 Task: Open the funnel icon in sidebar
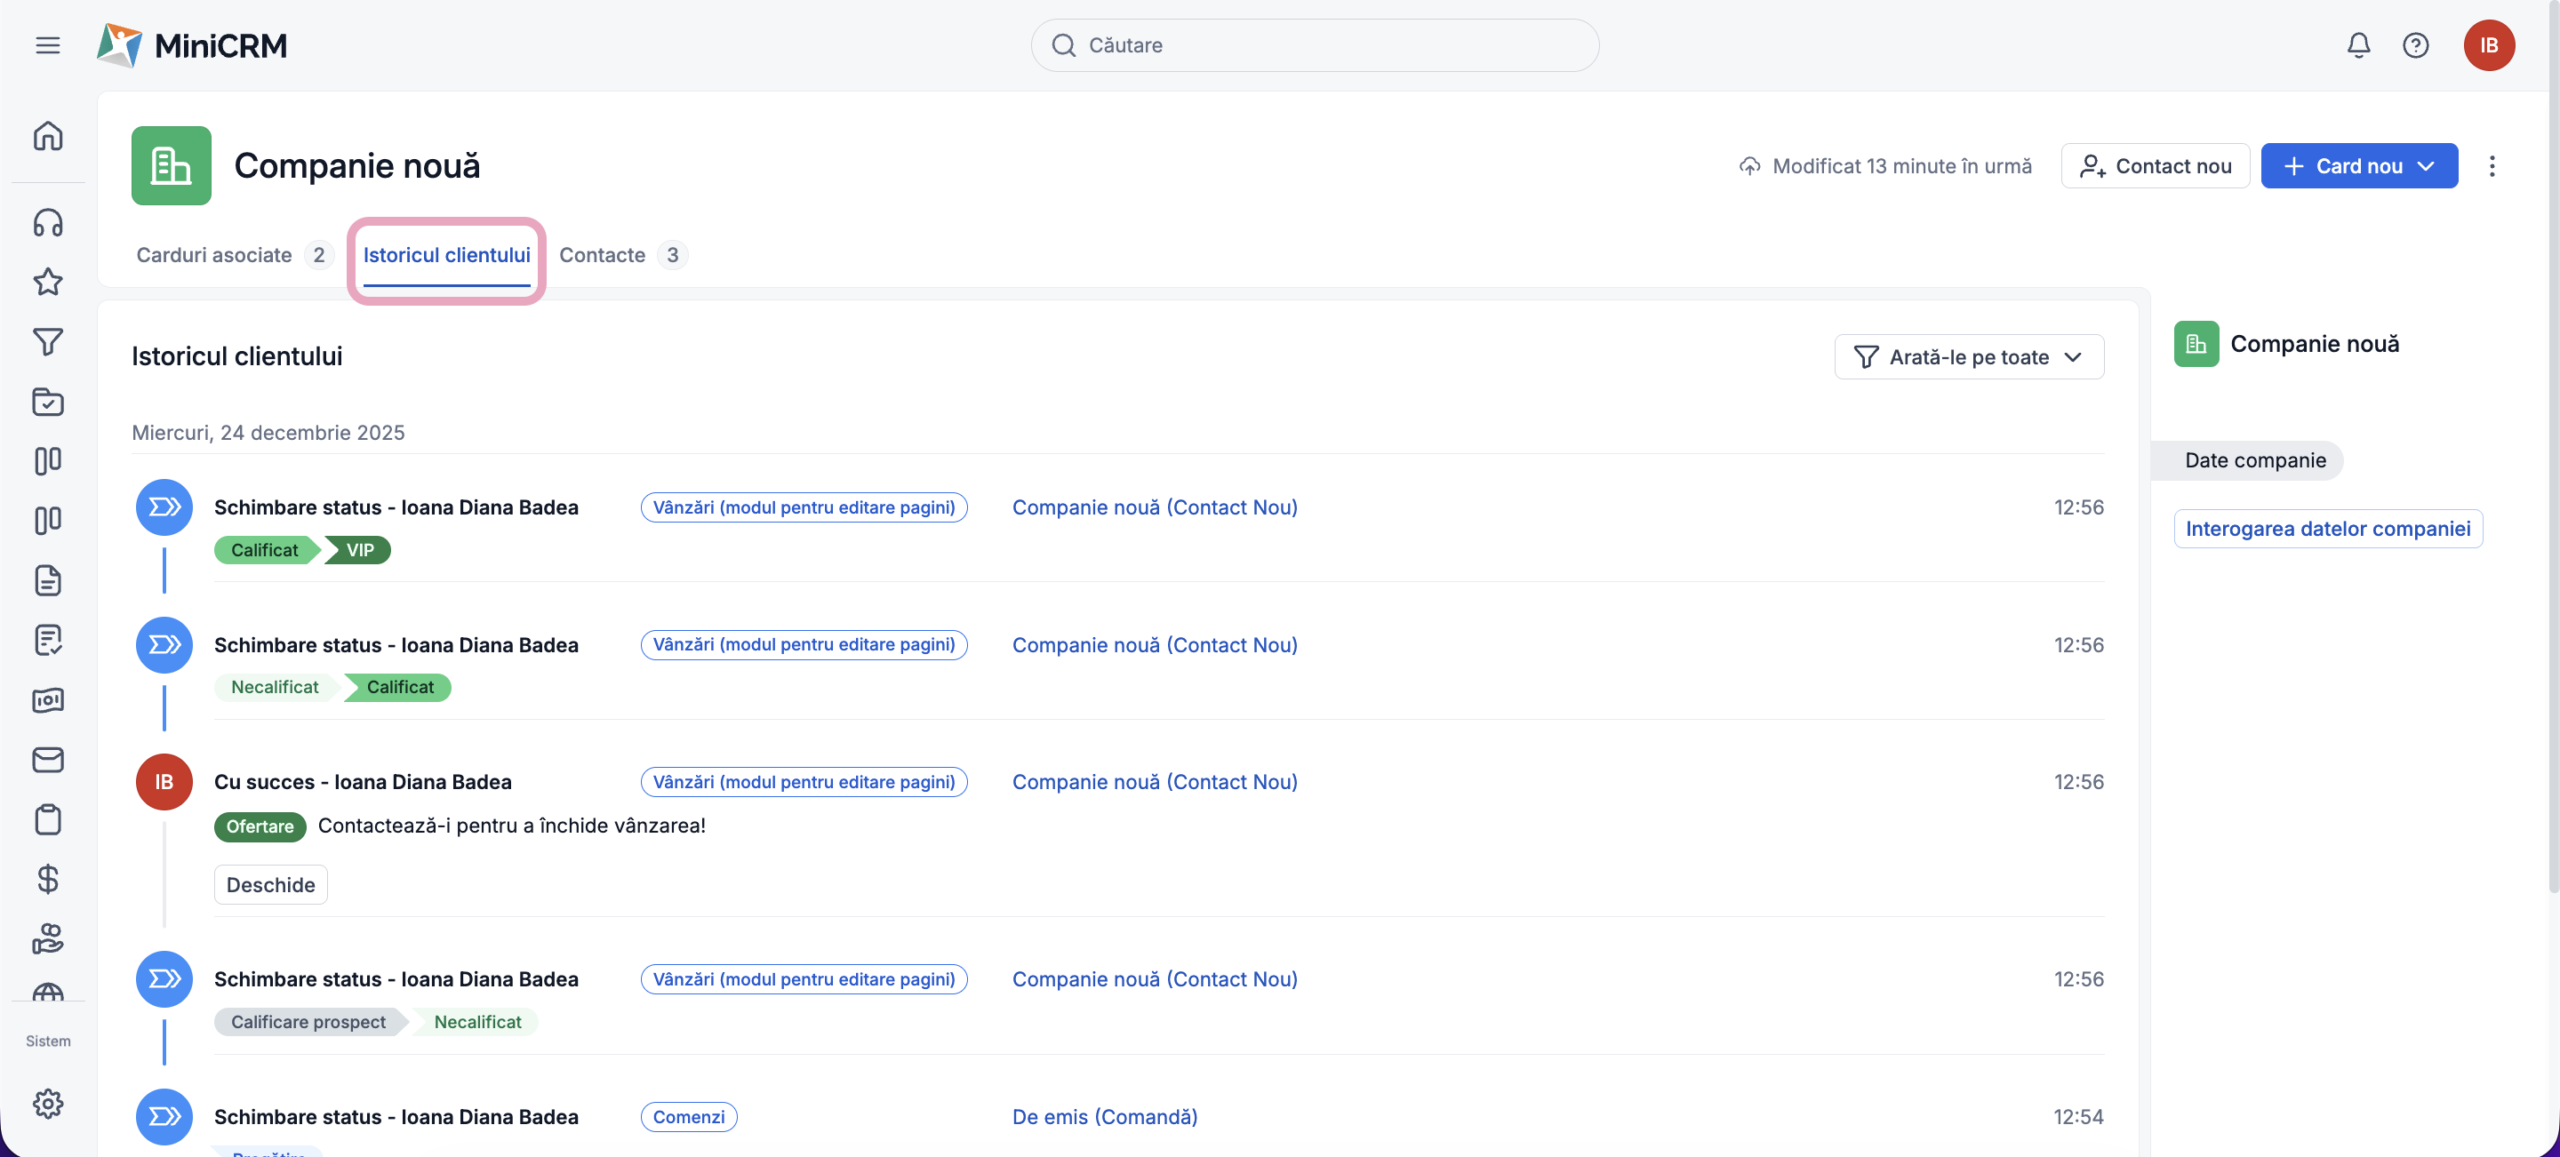[47, 342]
